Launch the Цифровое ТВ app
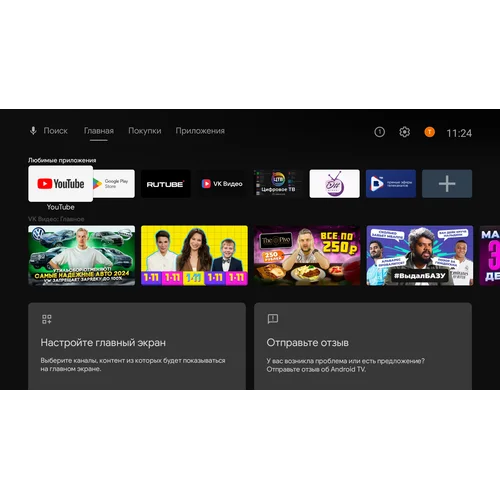 point(278,184)
